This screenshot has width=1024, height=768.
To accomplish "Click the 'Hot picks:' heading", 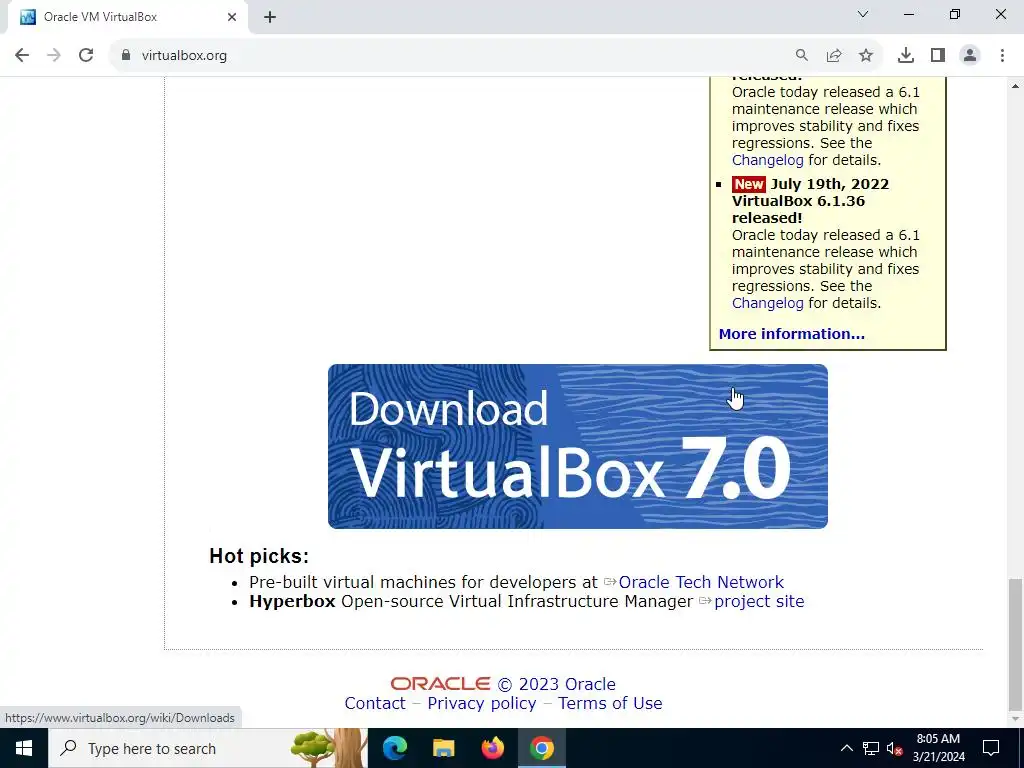I will click(x=259, y=556).
